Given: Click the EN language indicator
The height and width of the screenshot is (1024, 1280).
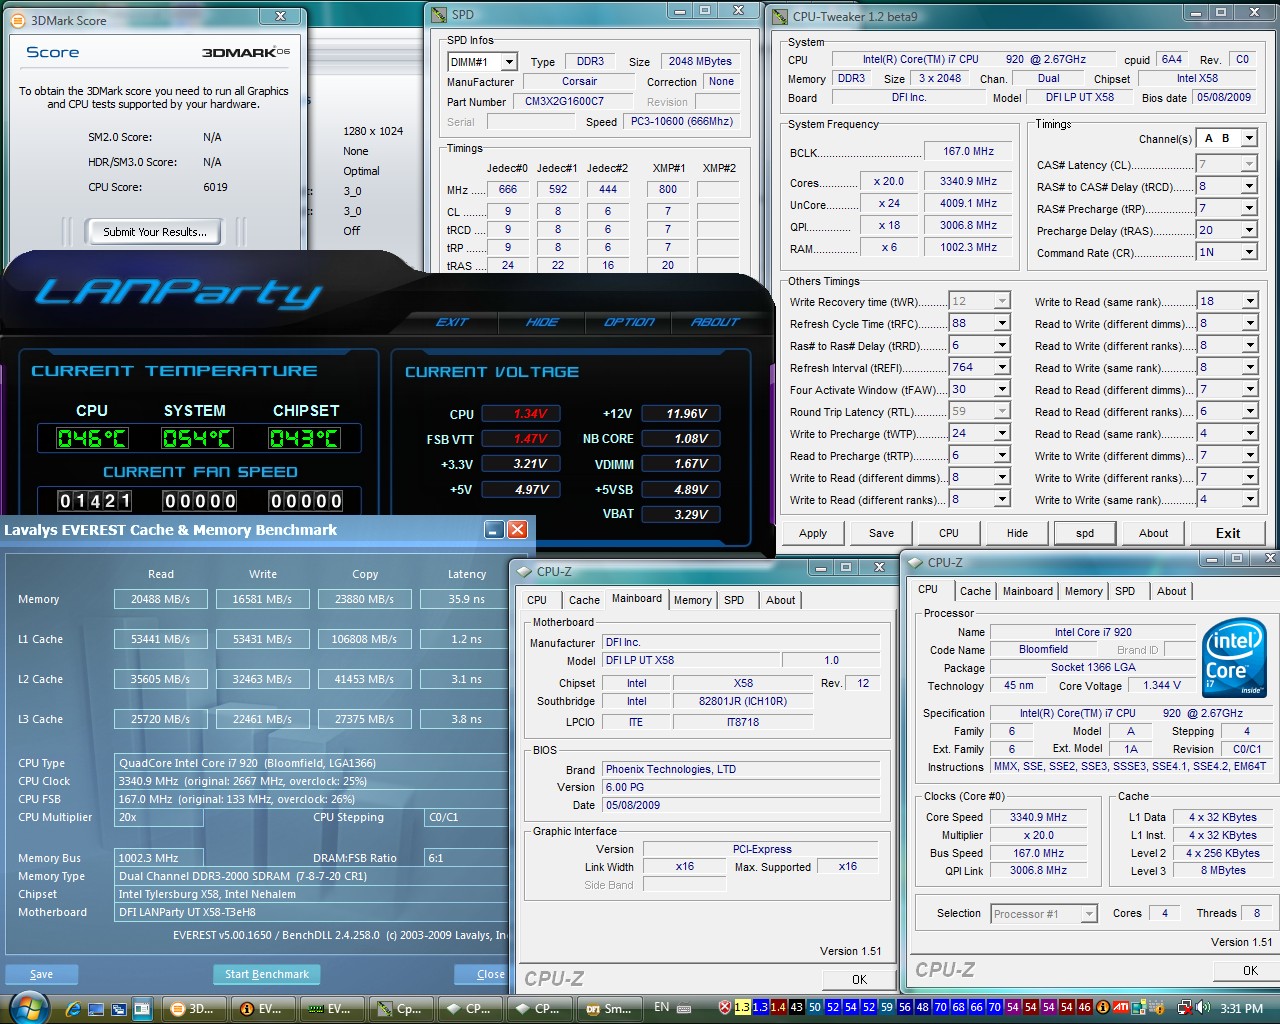Looking at the screenshot, I should point(661,1007).
